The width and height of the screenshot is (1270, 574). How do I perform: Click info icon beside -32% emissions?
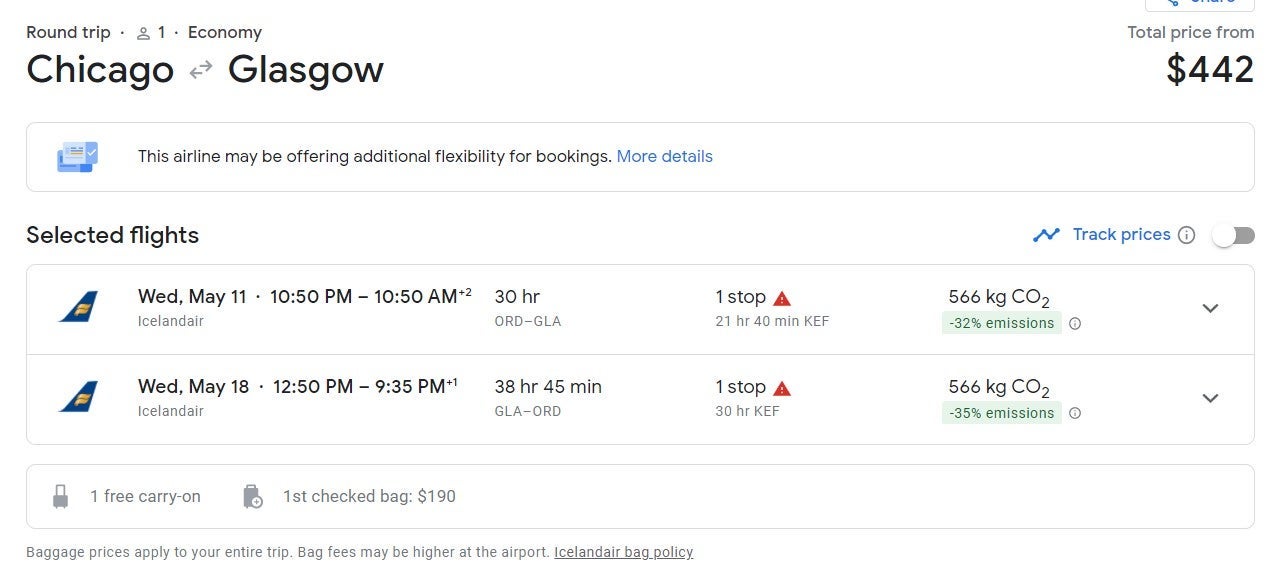click(1075, 324)
